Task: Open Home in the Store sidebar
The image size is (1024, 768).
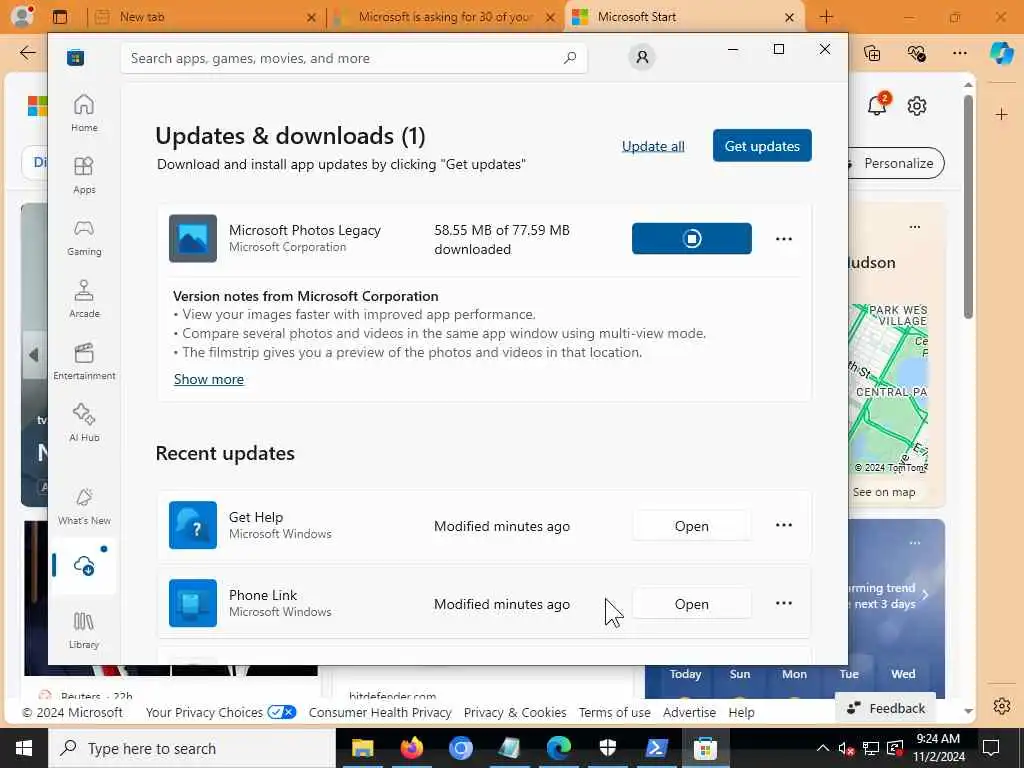Action: [84, 113]
